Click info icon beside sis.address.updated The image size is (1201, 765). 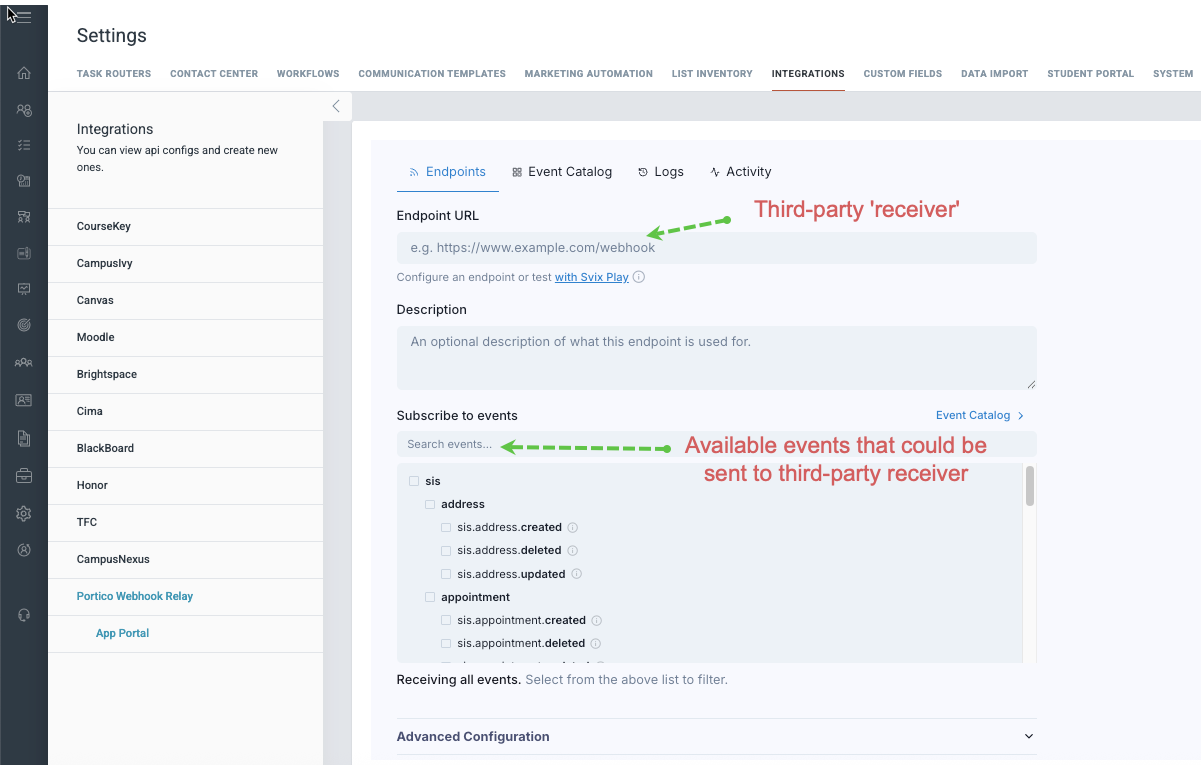coord(576,574)
